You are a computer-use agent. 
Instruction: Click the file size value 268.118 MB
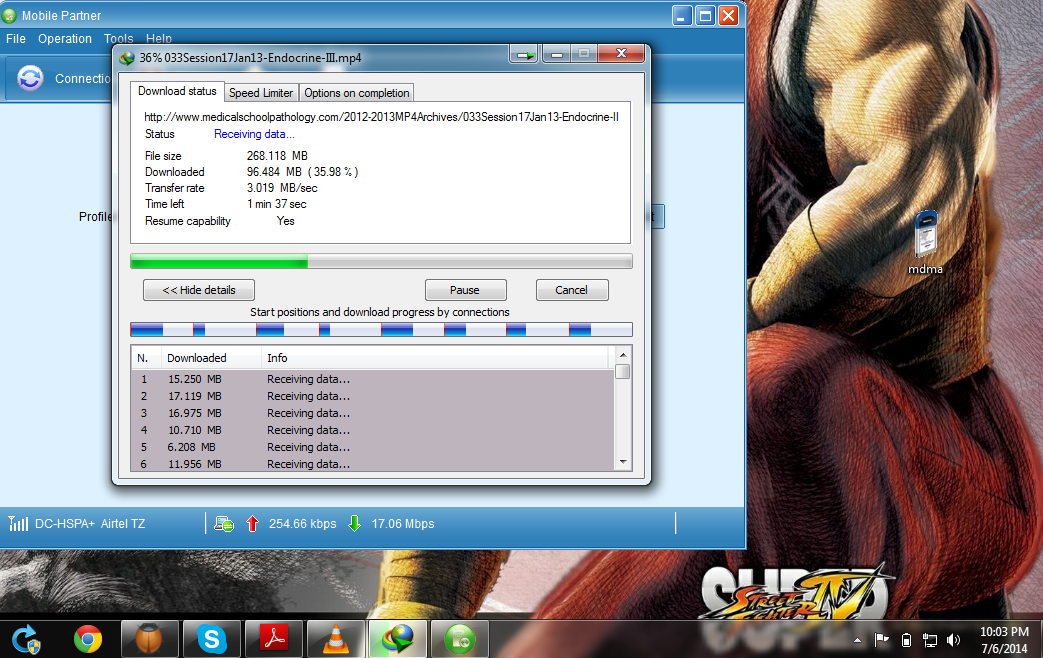point(277,156)
